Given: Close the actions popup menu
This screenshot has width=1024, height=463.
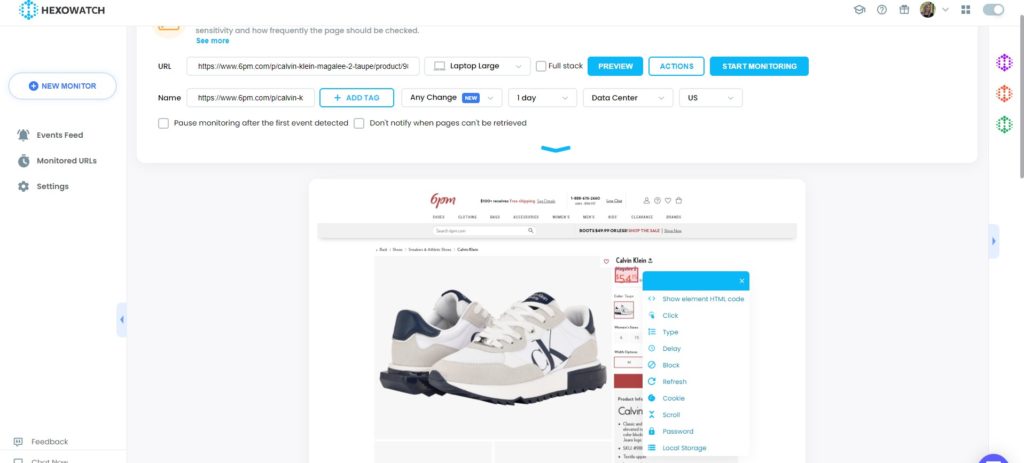Looking at the screenshot, I should [x=742, y=281].
